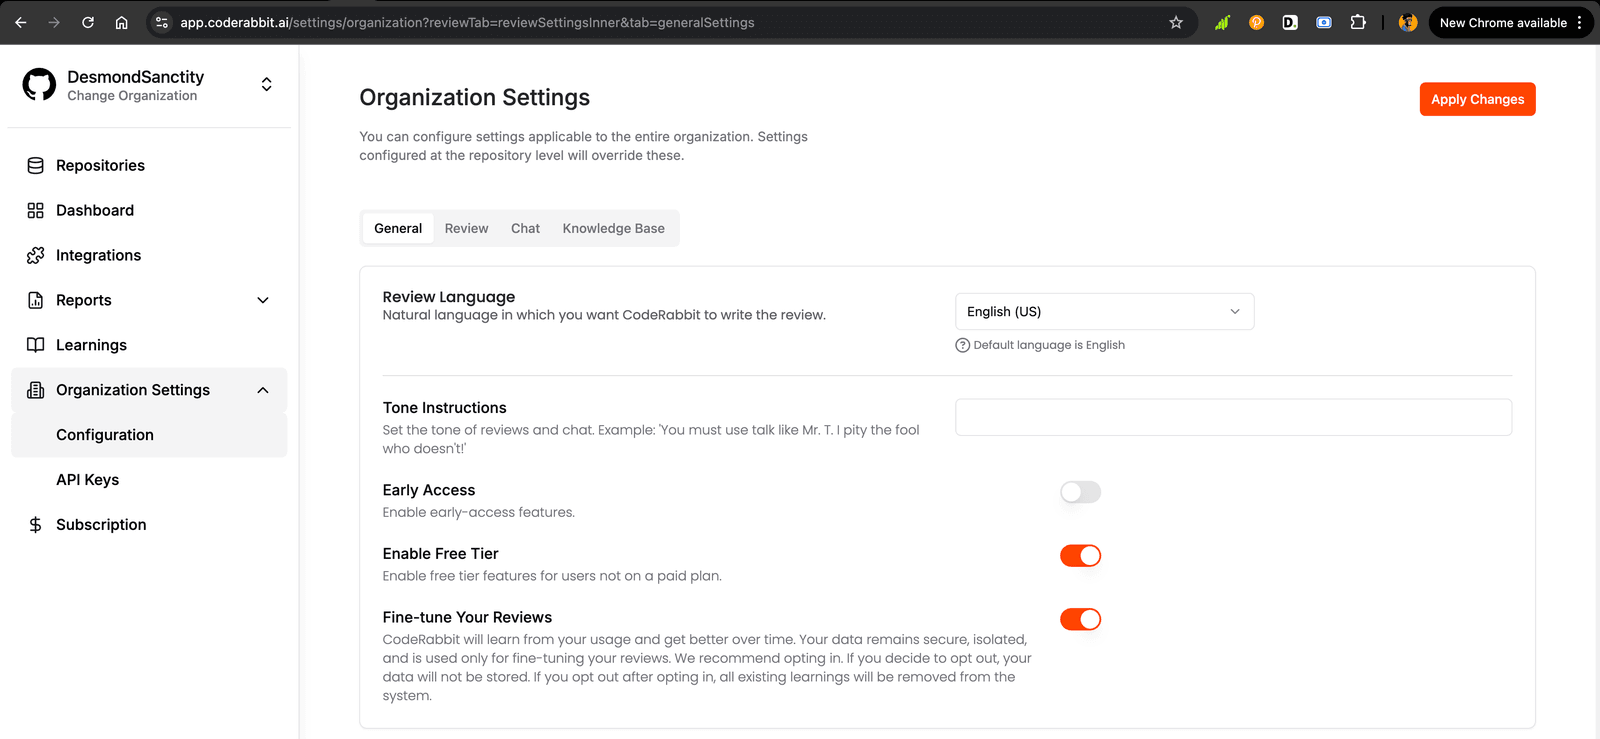Open the Review Language dropdown
The width and height of the screenshot is (1600, 739).
coord(1104,312)
